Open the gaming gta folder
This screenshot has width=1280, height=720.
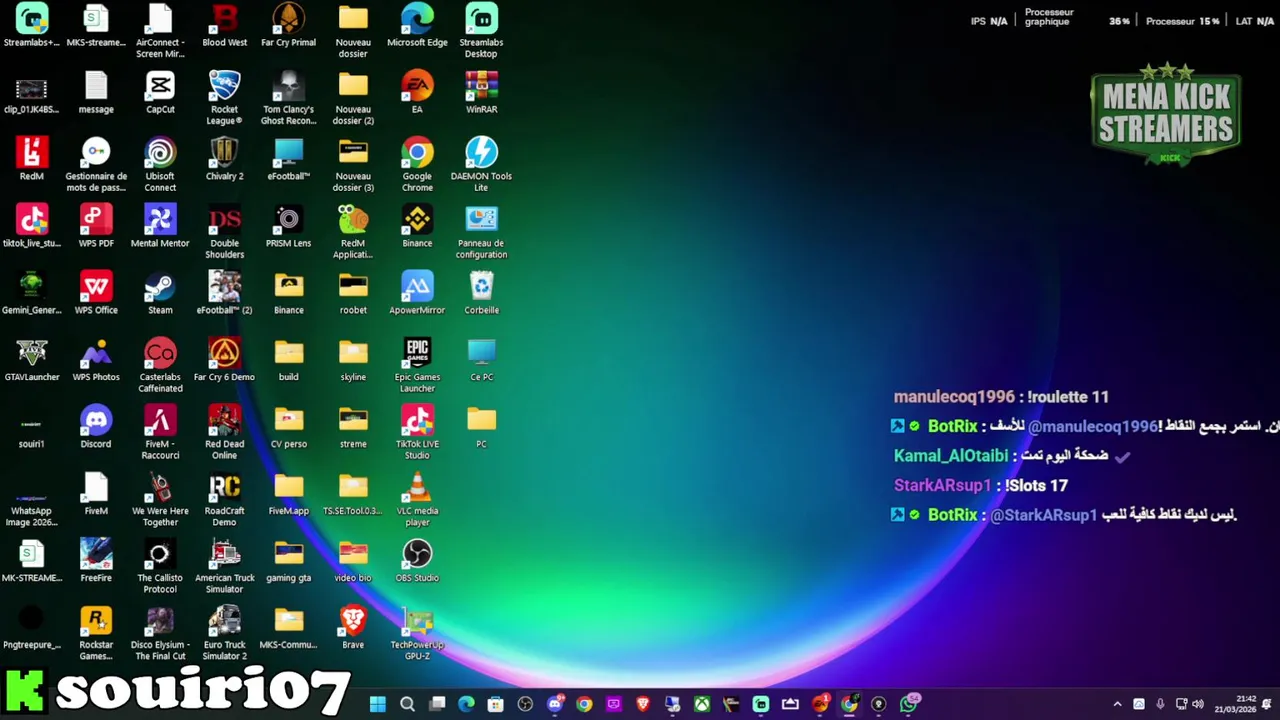(x=288, y=561)
